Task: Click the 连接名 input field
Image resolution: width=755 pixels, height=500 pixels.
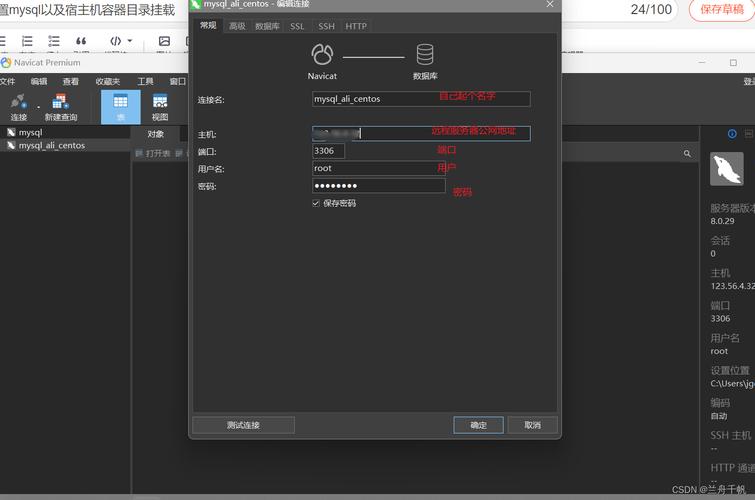Action: [421, 99]
